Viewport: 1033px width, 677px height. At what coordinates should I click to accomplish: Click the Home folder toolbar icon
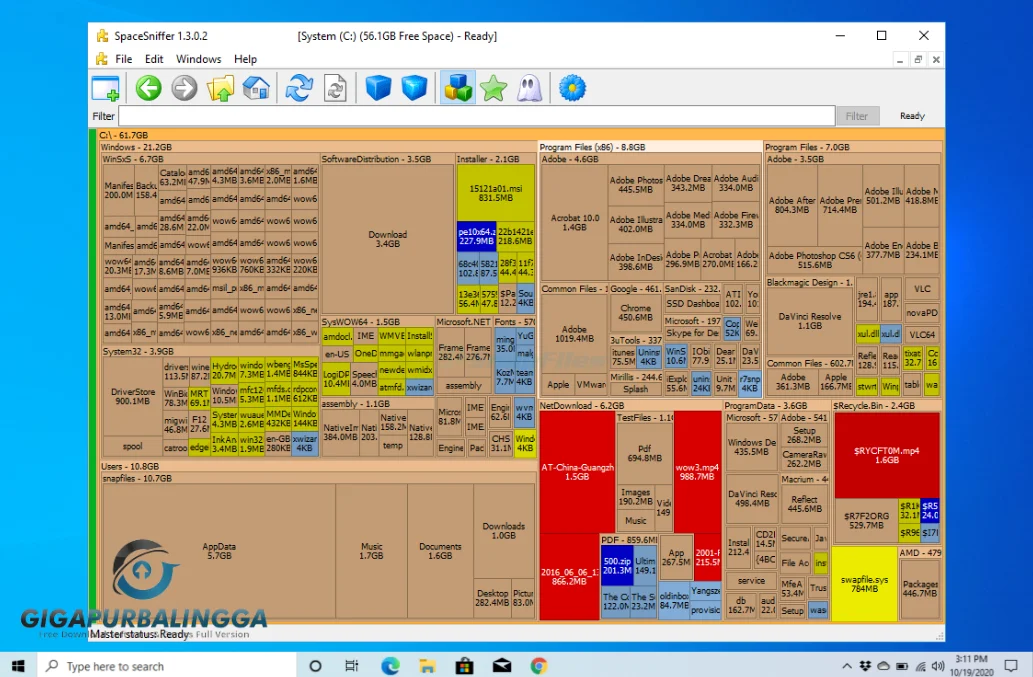point(256,88)
